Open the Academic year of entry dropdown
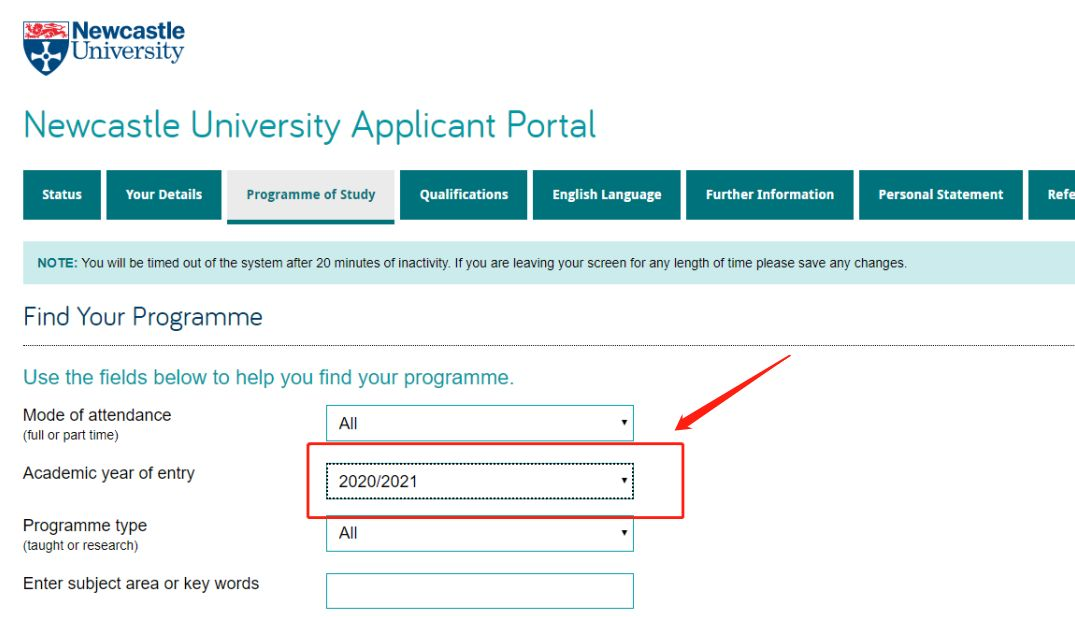Image resolution: width=1075 pixels, height=617 pixels. [x=480, y=481]
